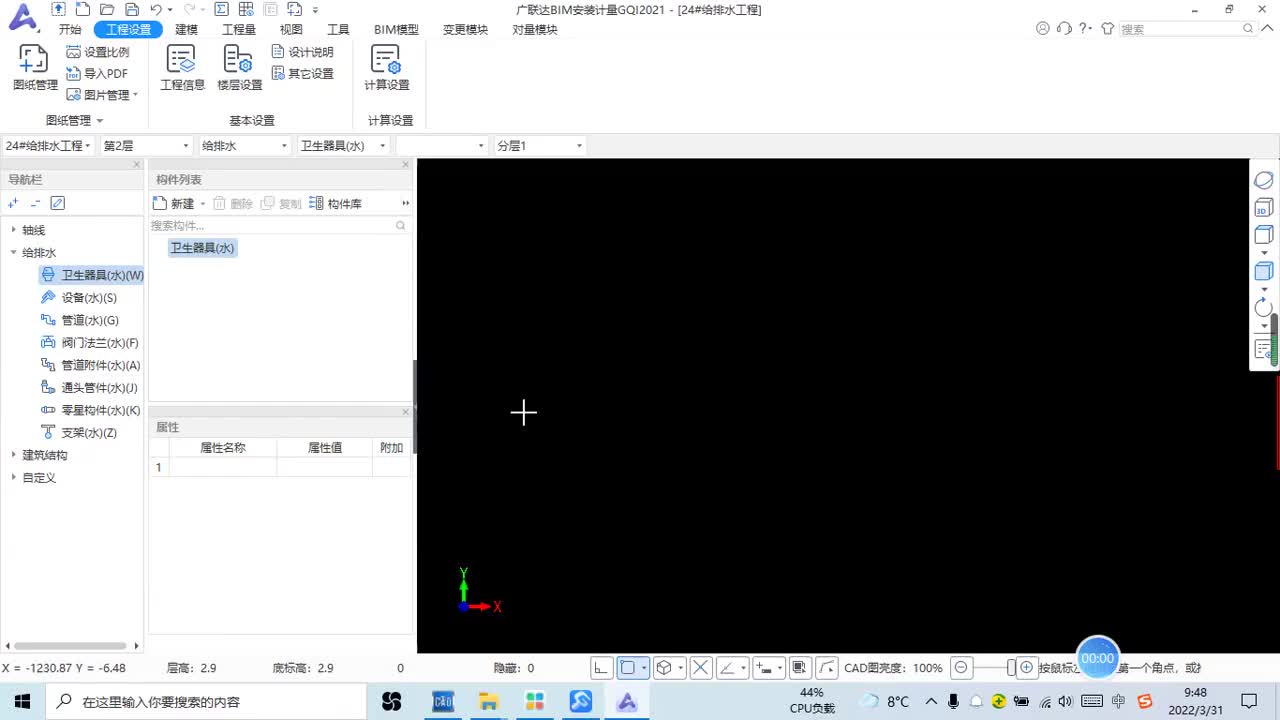Expand the 自定义 tree node
Image resolution: width=1280 pixels, height=720 pixels.
14,478
